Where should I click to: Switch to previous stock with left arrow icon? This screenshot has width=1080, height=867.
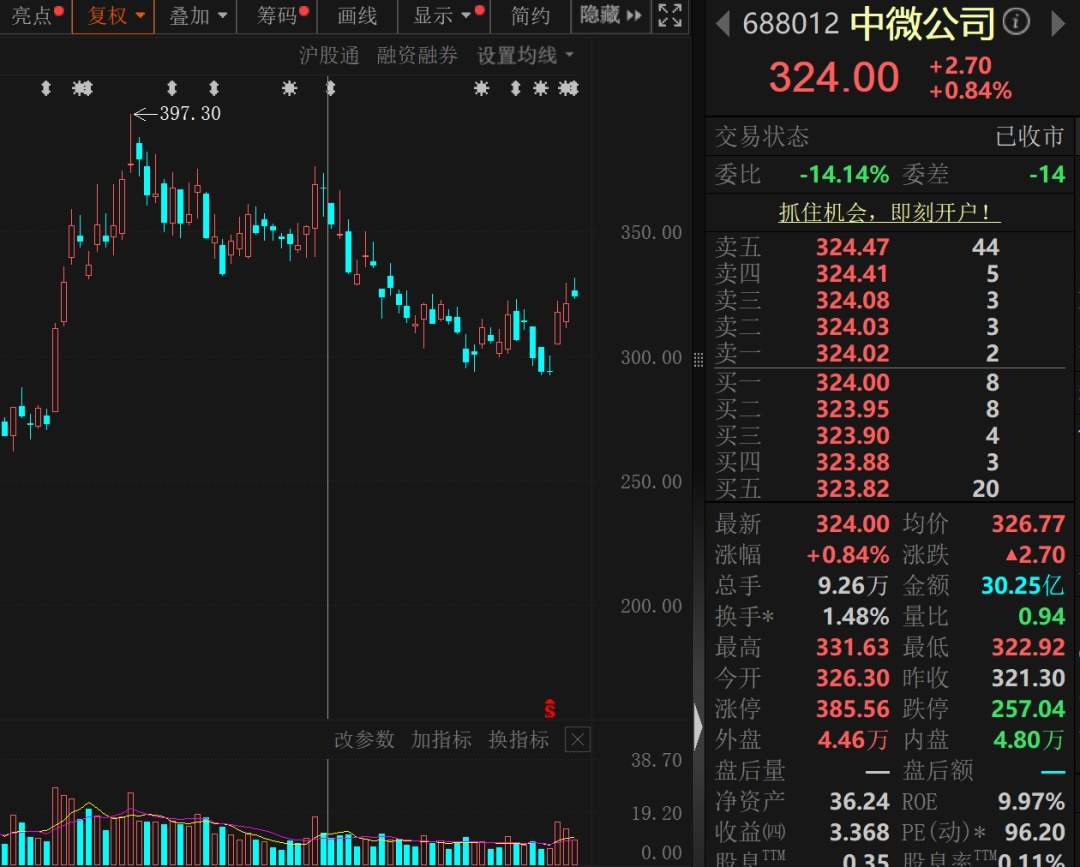(x=722, y=24)
